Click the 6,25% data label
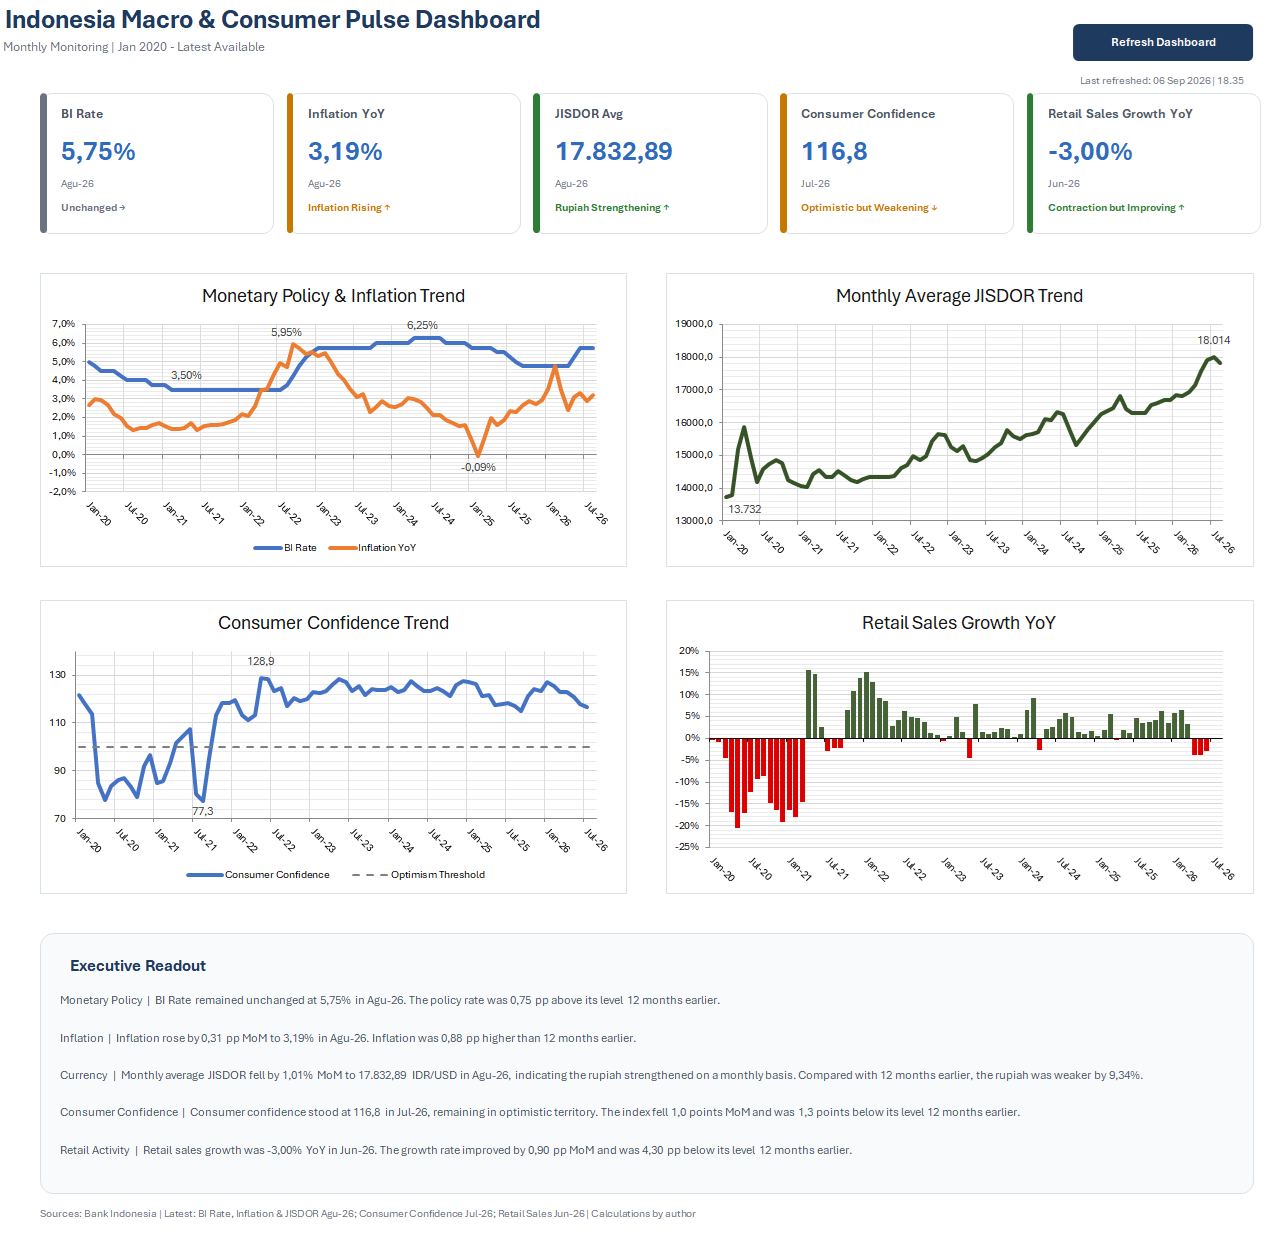The image size is (1281, 1236). (x=422, y=325)
